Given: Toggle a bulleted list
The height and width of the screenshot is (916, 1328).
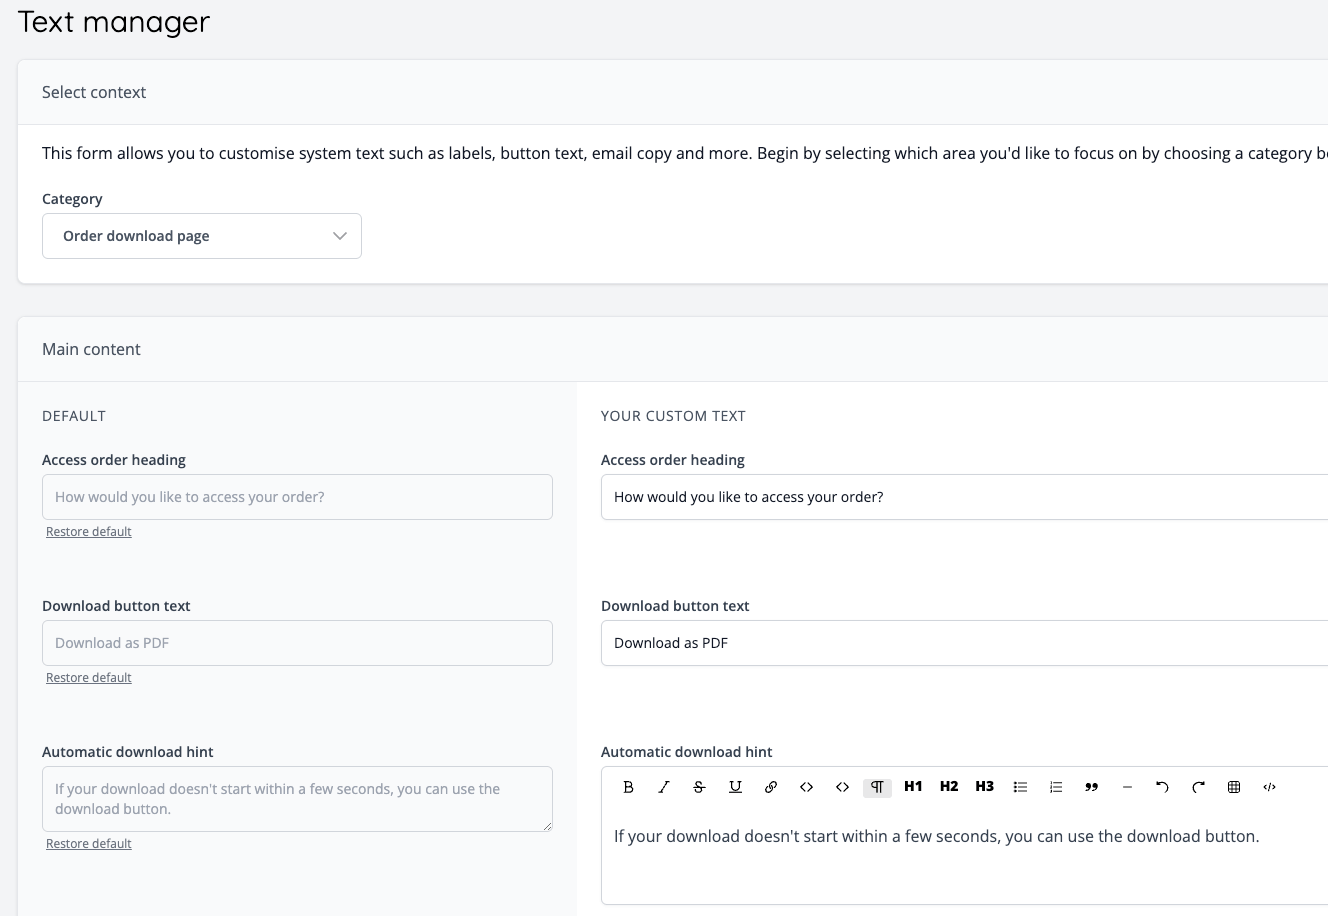Looking at the screenshot, I should click(x=1020, y=787).
